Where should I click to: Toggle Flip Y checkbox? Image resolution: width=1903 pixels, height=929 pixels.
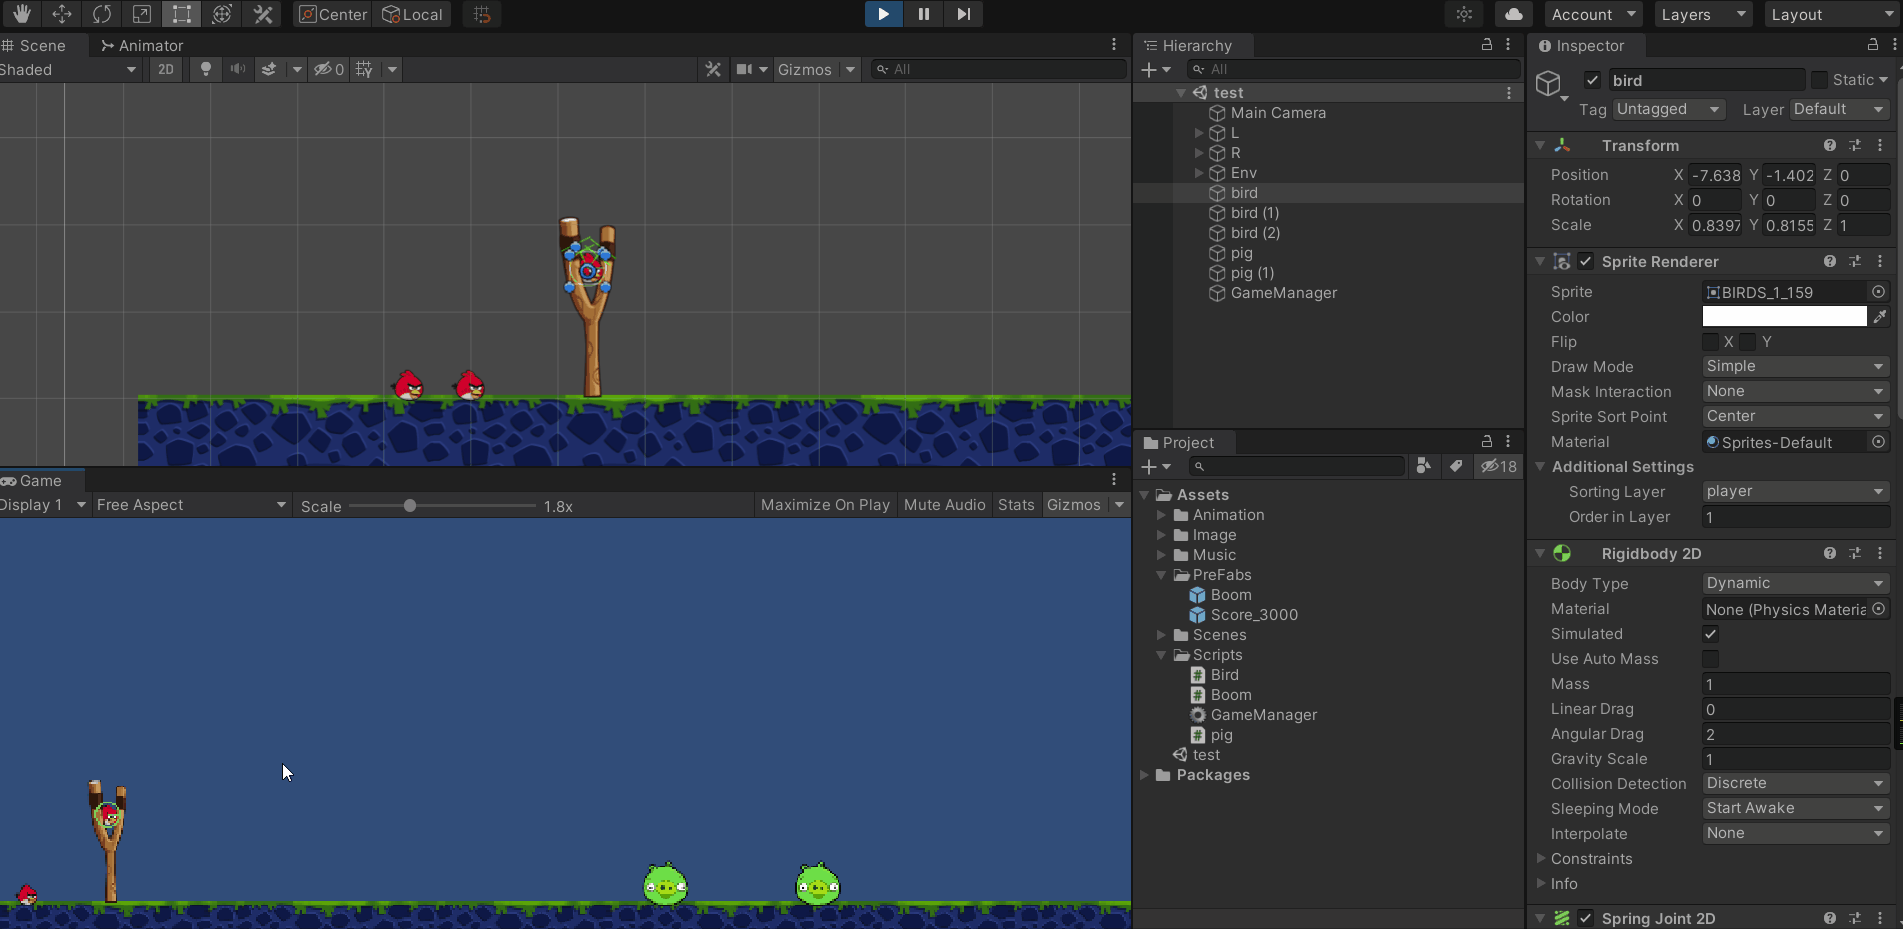tap(1748, 342)
